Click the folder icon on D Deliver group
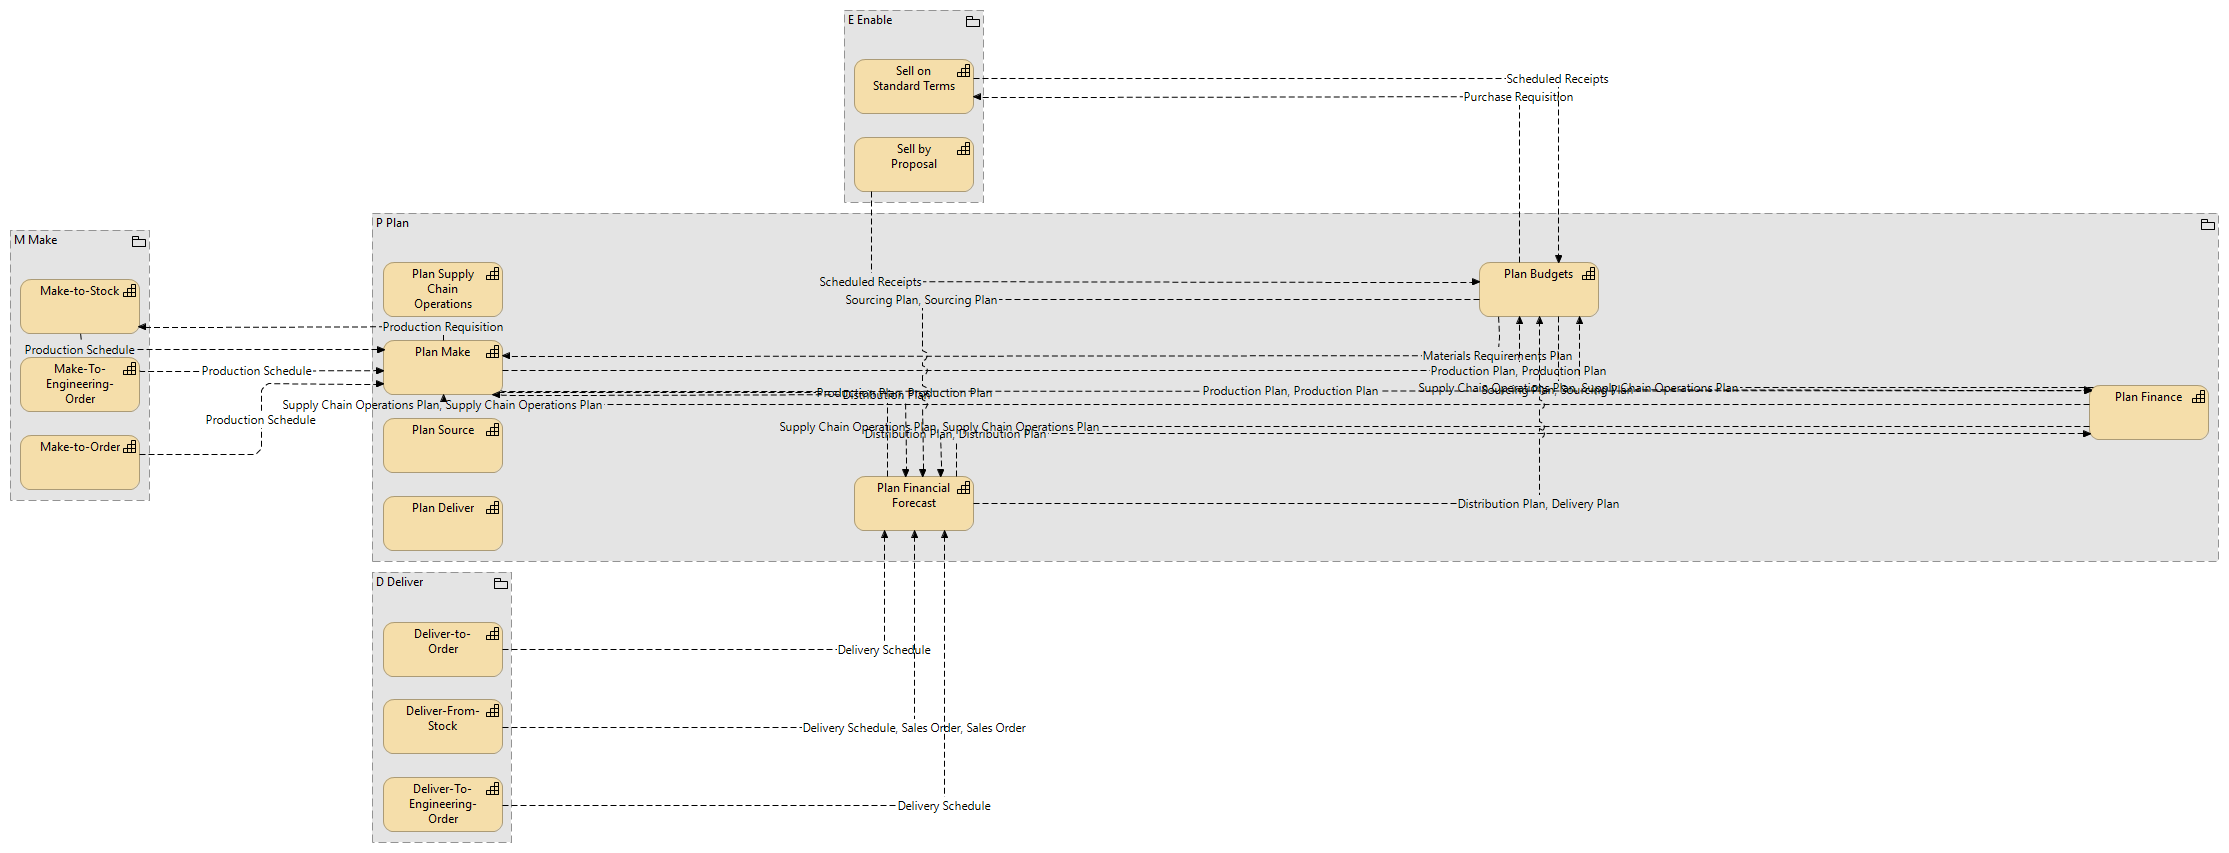Screen dimensions: 2229x853 point(501,583)
